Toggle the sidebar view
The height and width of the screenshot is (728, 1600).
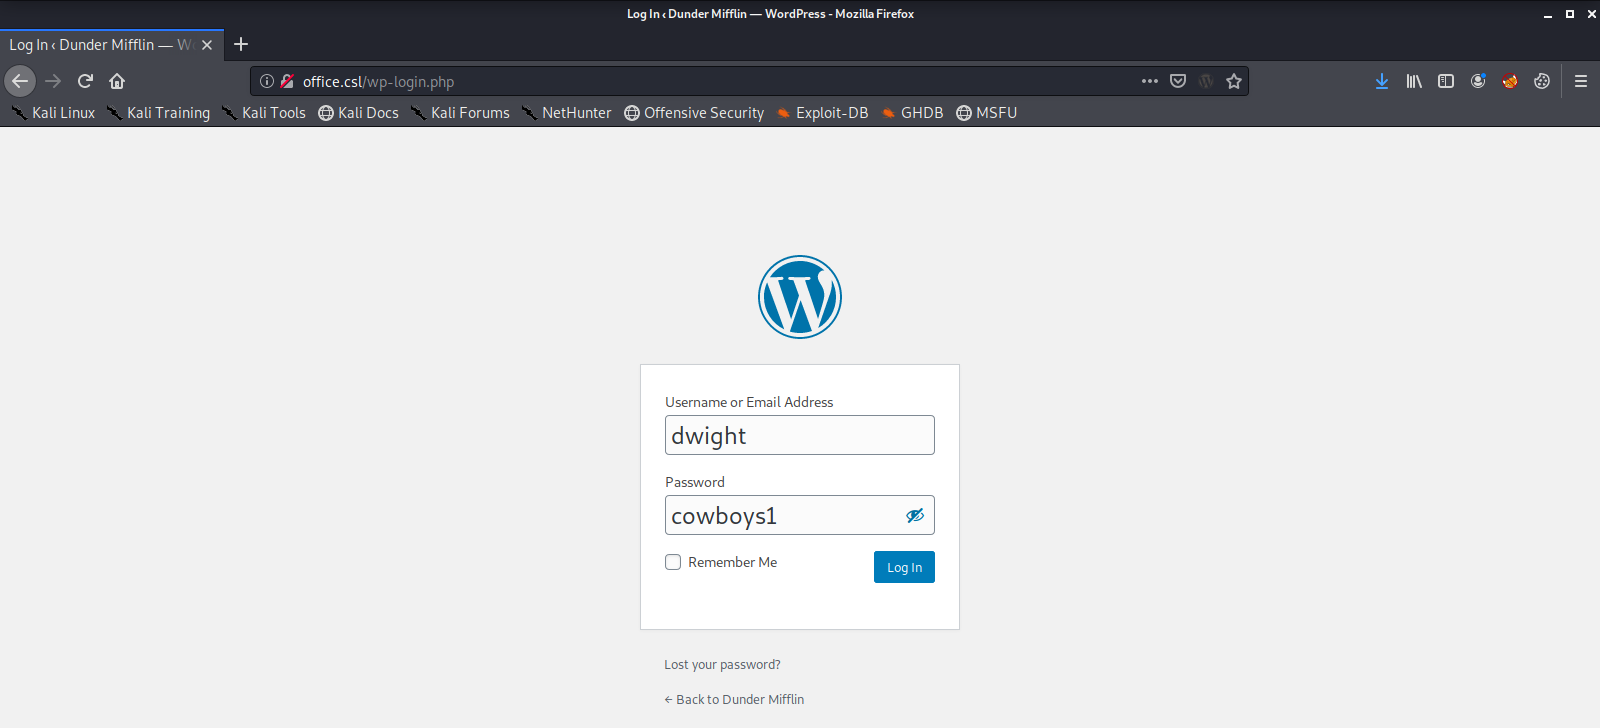[1446, 81]
